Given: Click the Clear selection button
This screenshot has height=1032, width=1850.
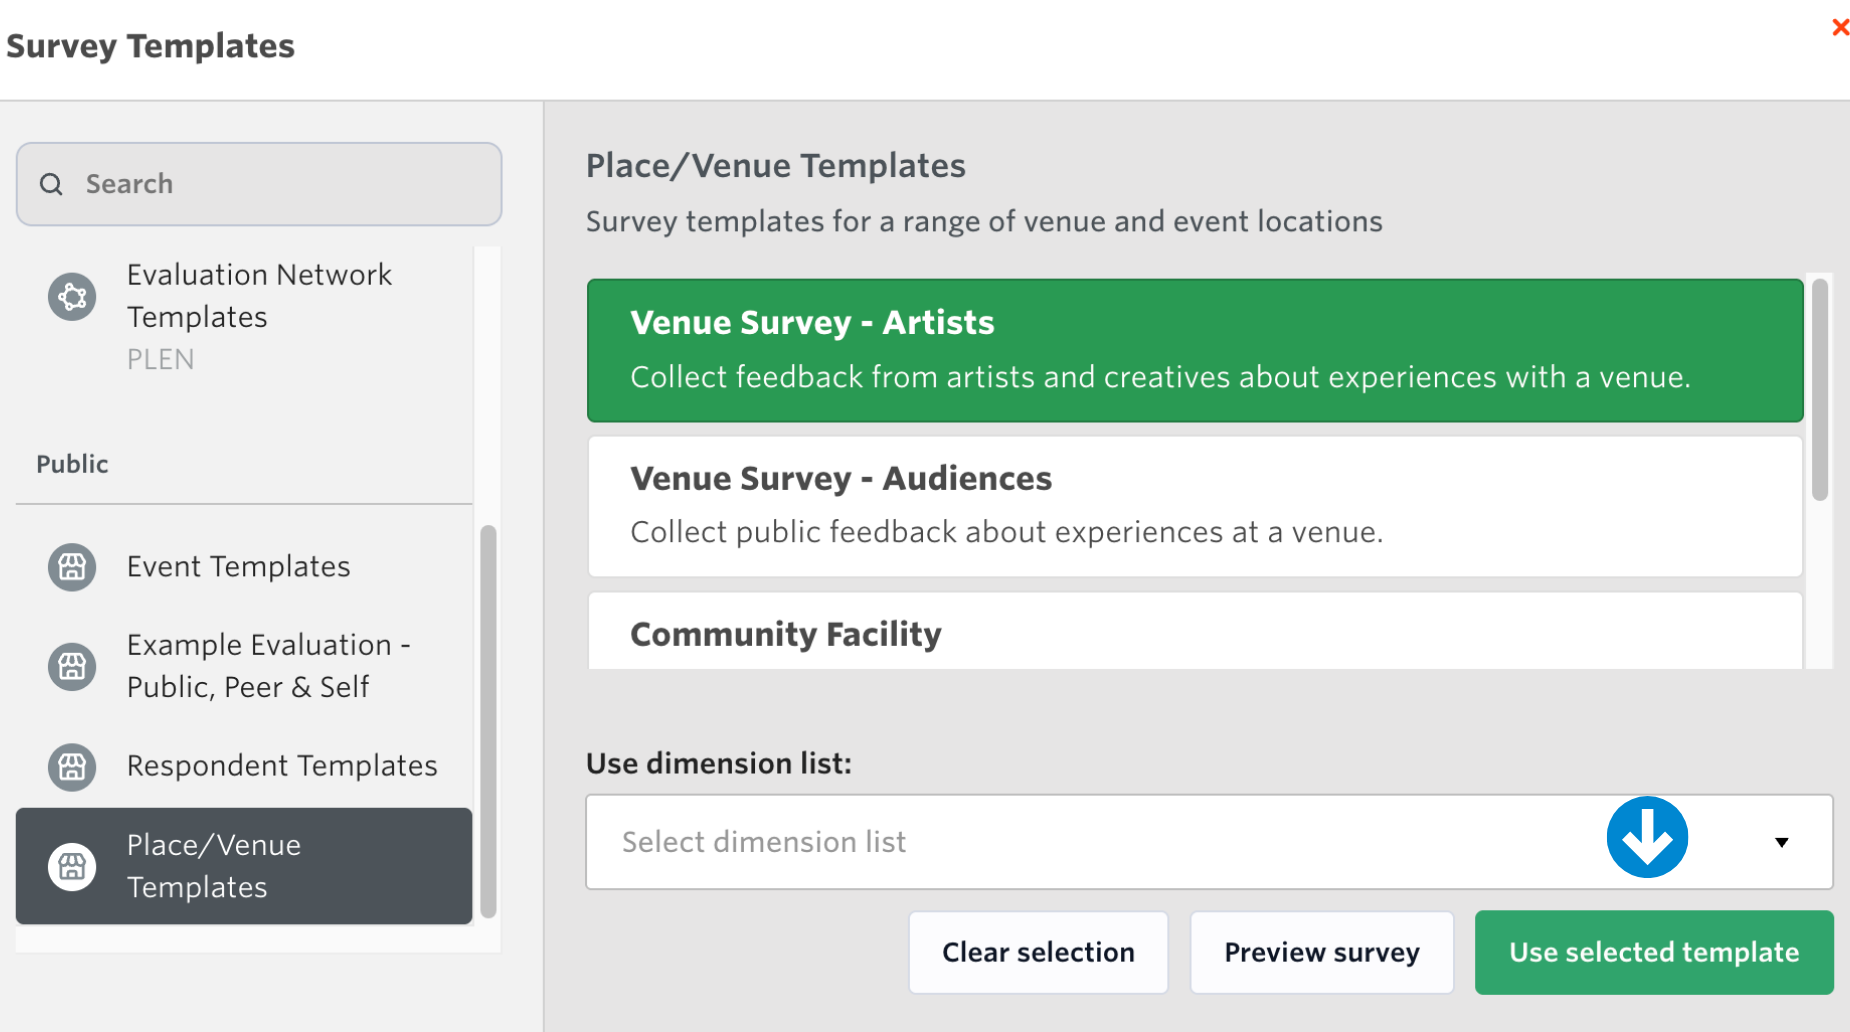Looking at the screenshot, I should coord(1038,952).
